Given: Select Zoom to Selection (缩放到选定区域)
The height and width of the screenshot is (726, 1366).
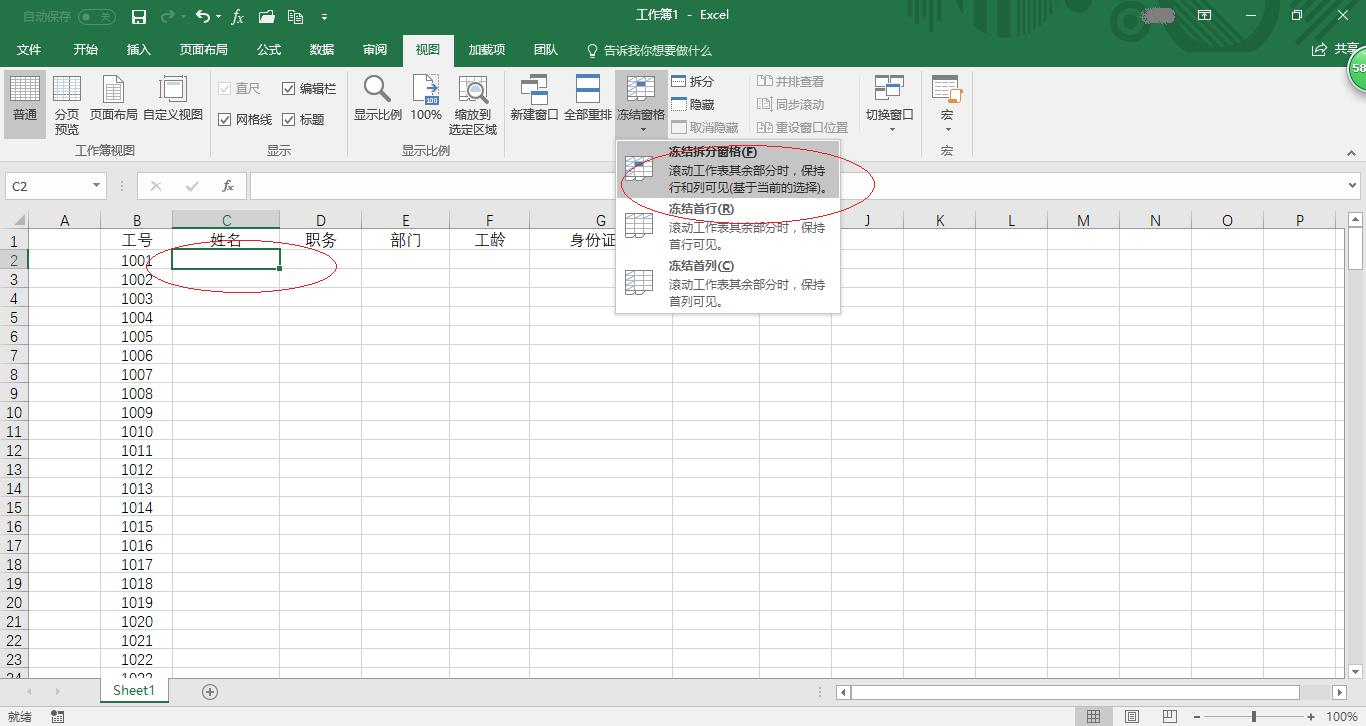Looking at the screenshot, I should (472, 104).
